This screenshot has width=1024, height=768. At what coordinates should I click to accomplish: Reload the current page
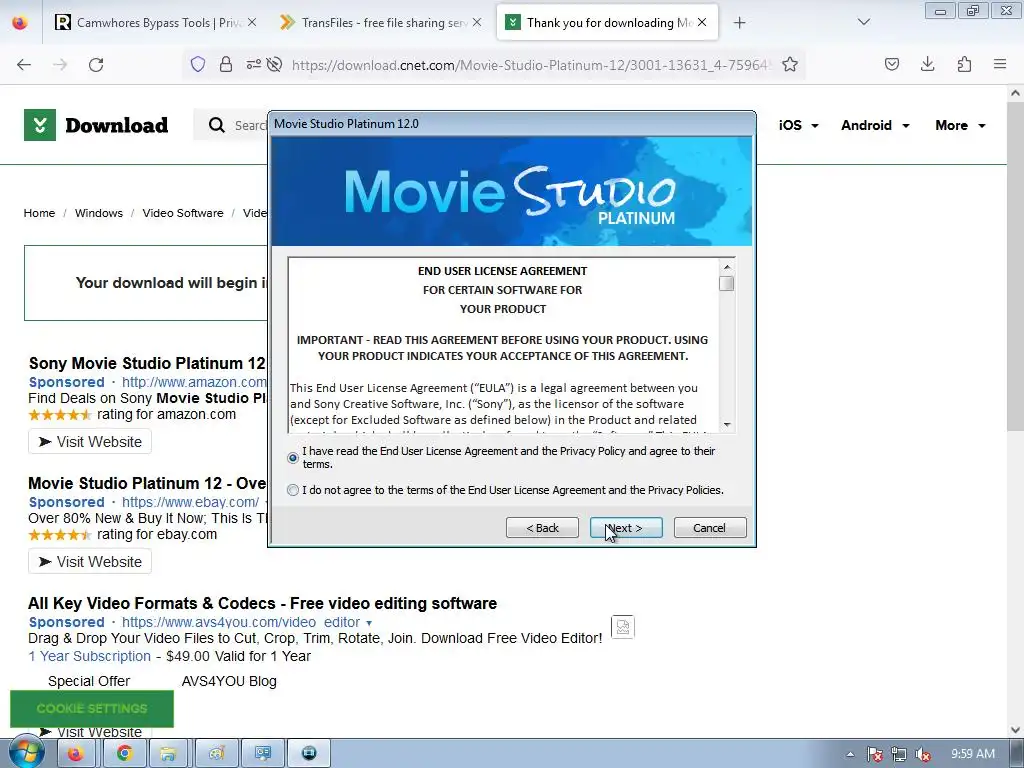click(96, 64)
